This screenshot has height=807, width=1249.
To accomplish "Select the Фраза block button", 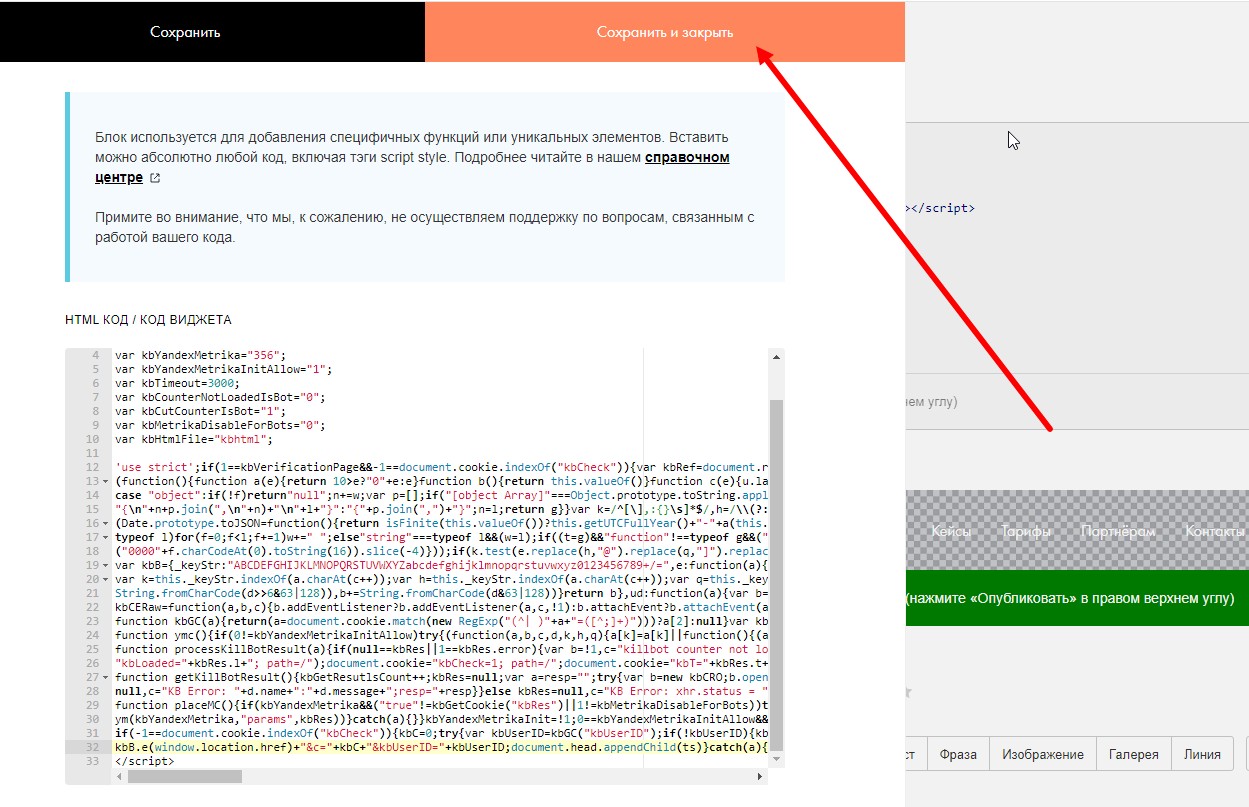I will click(x=958, y=754).
